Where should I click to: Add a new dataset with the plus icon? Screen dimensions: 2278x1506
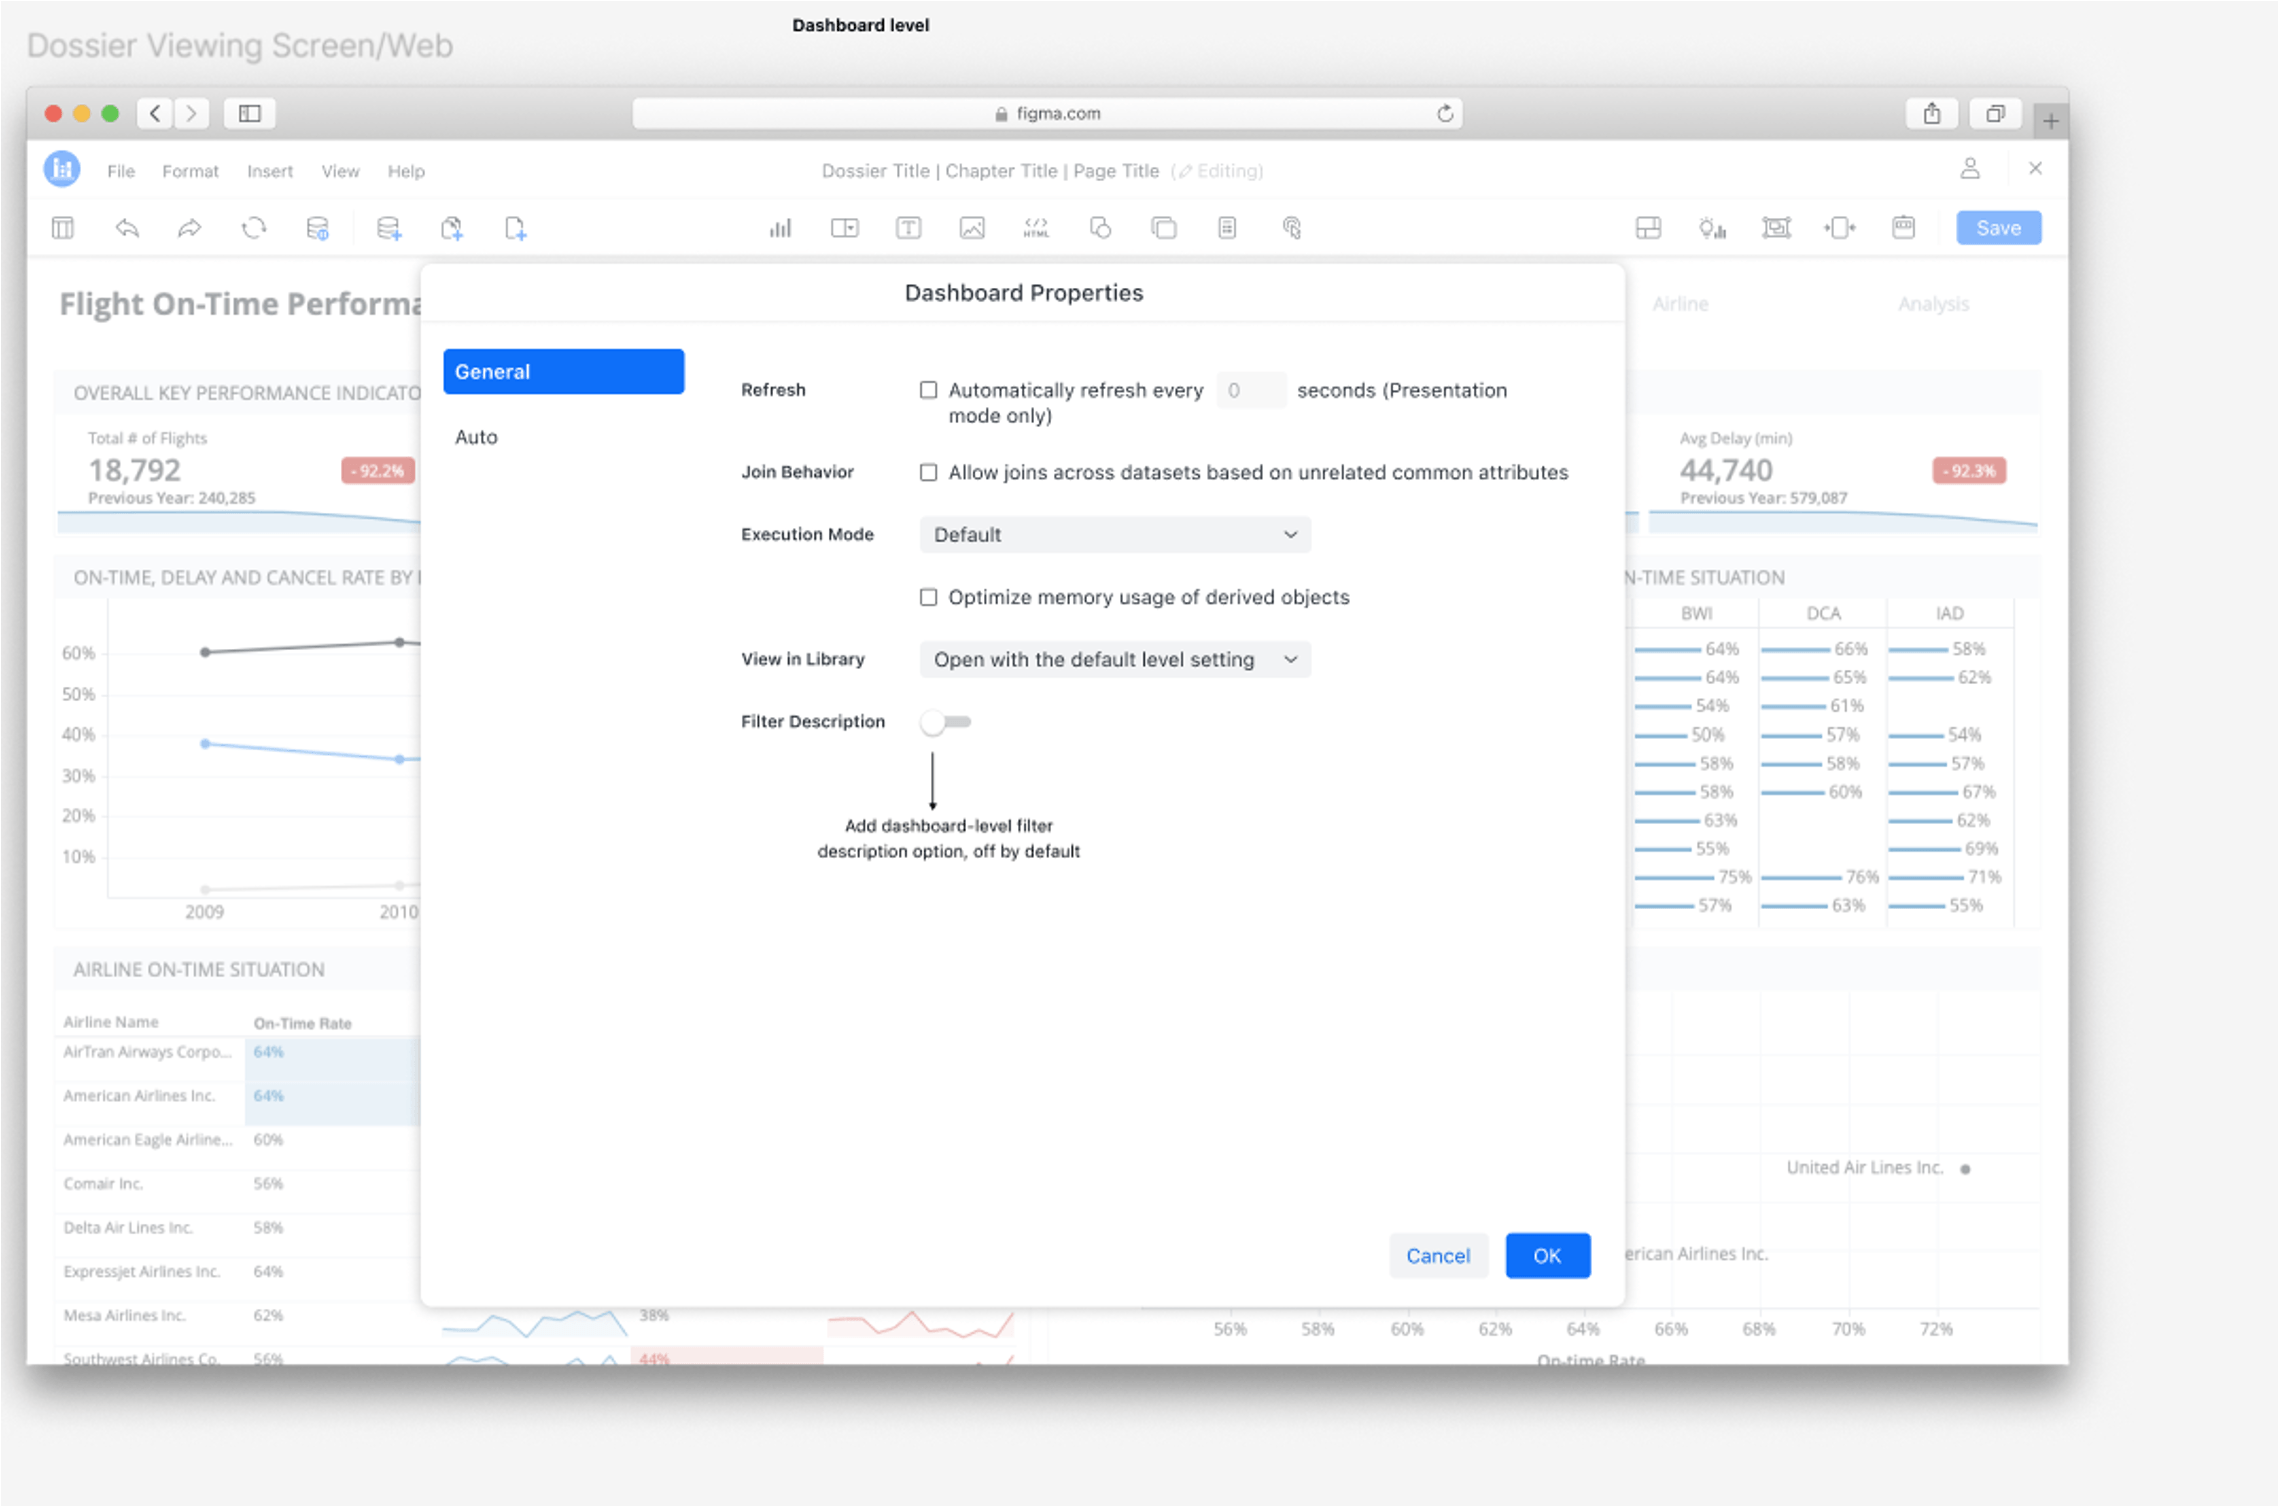390,228
